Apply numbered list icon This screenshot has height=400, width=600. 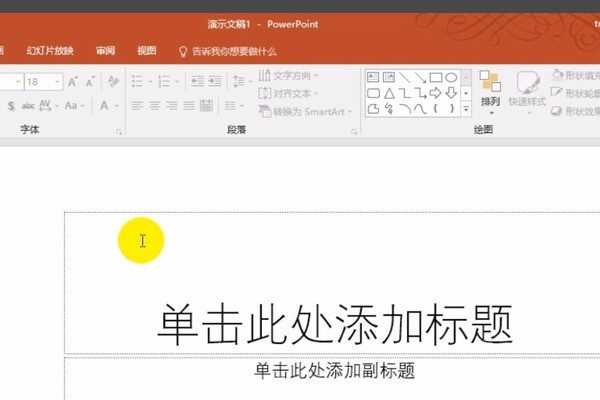pyautogui.click(x=164, y=82)
